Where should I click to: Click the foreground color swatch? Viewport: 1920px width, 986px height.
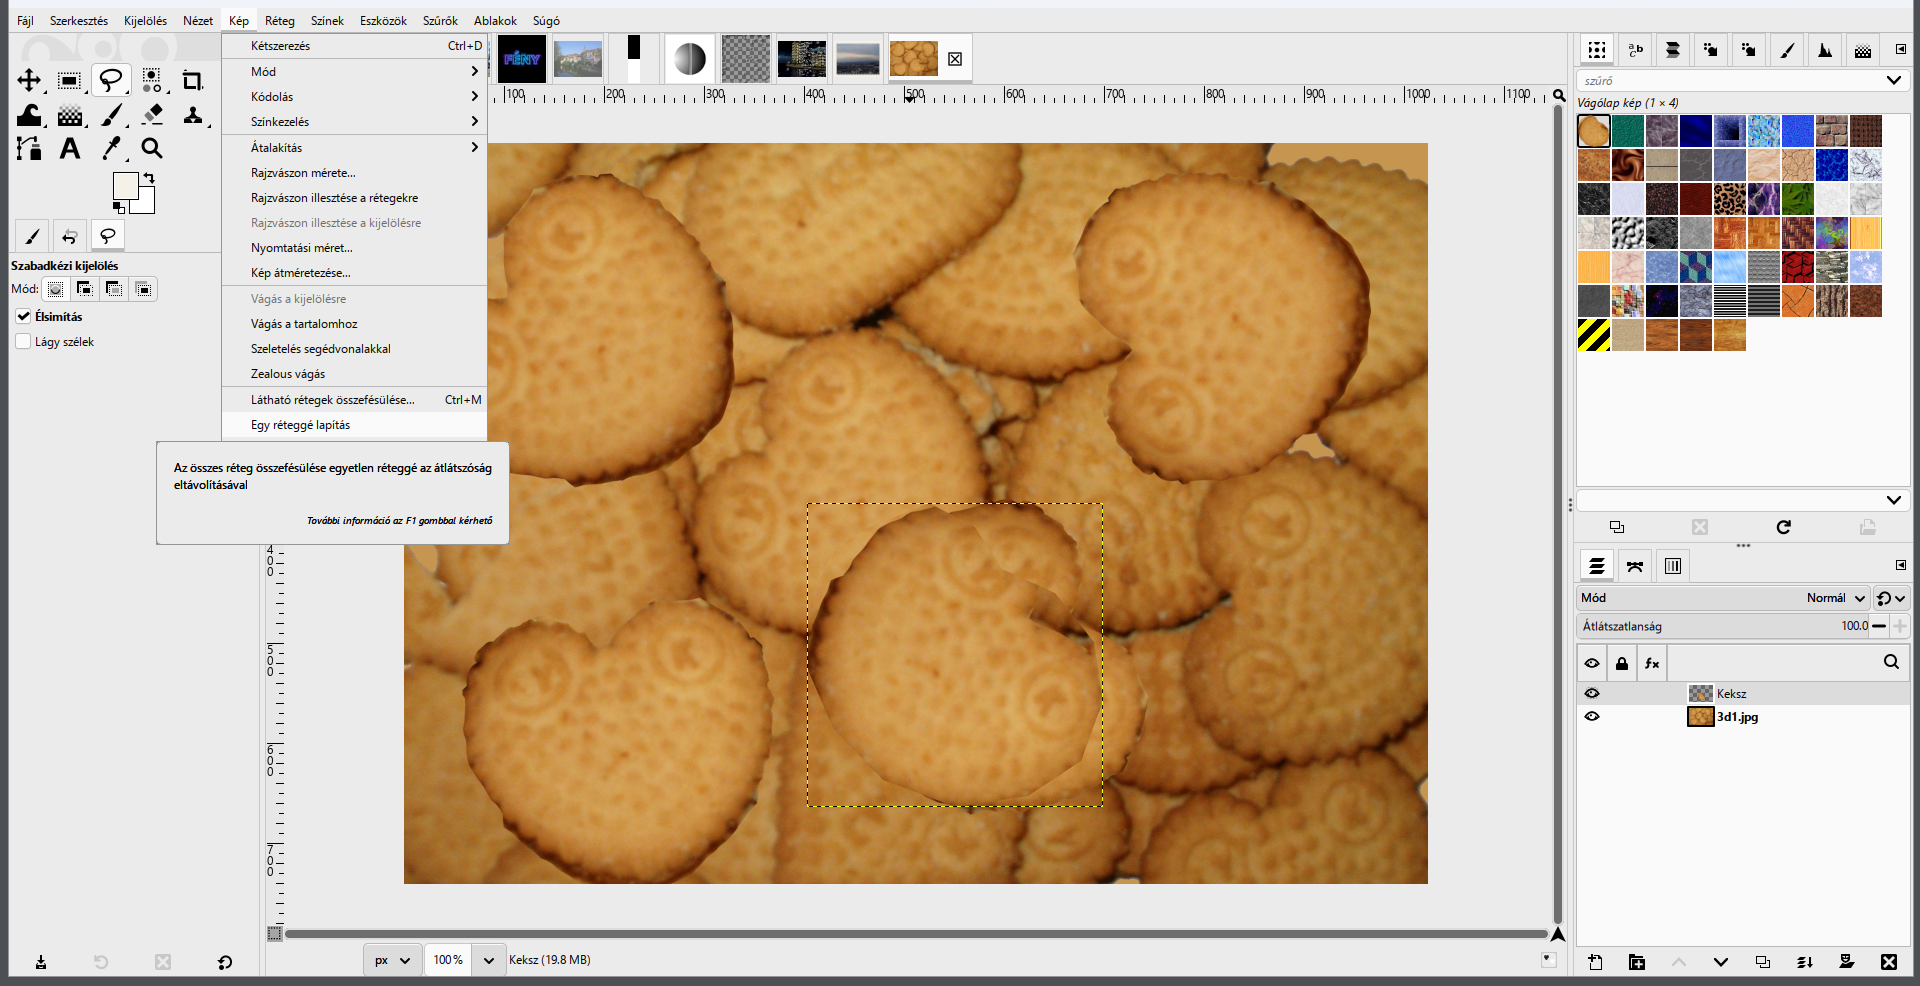coord(125,185)
